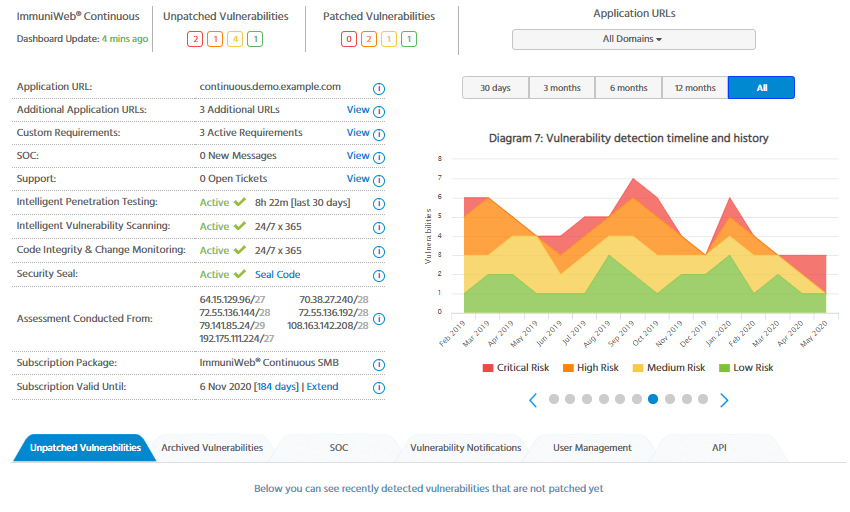This screenshot has width=850, height=512.
Task: Click the continuous.demo.example.com URL text
Action: pyautogui.click(x=270, y=87)
